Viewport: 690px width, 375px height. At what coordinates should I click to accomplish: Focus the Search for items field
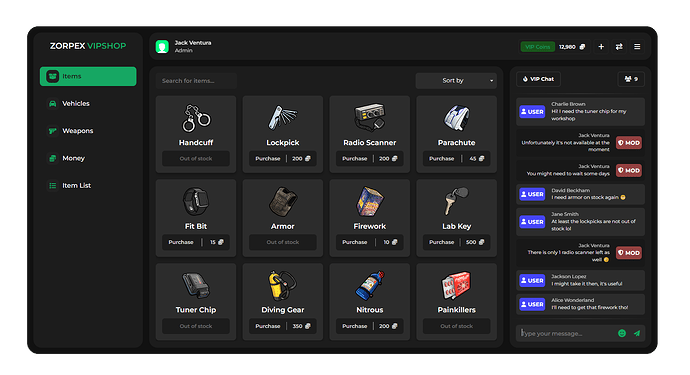(x=196, y=81)
